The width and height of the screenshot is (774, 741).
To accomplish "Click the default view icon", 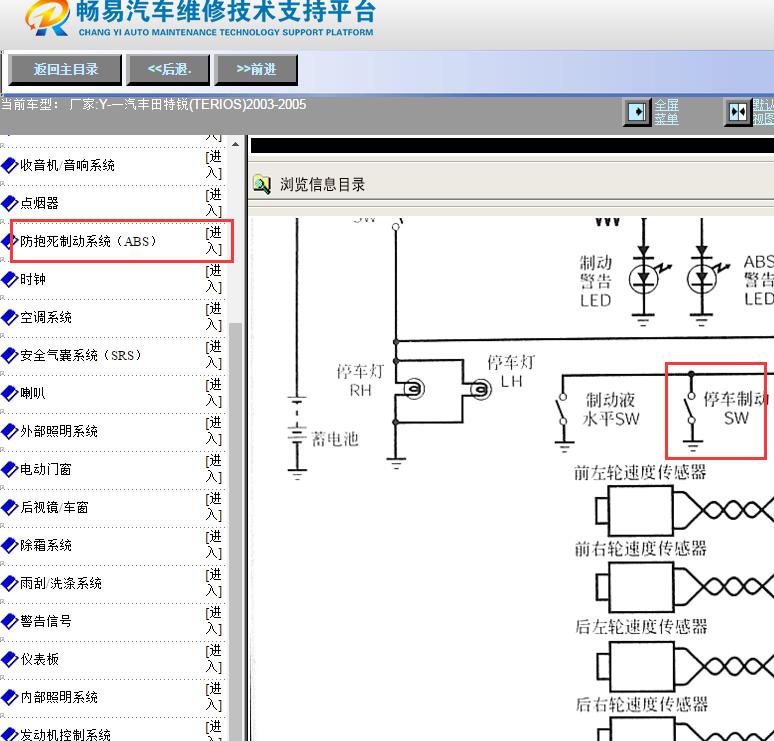I will point(738,112).
